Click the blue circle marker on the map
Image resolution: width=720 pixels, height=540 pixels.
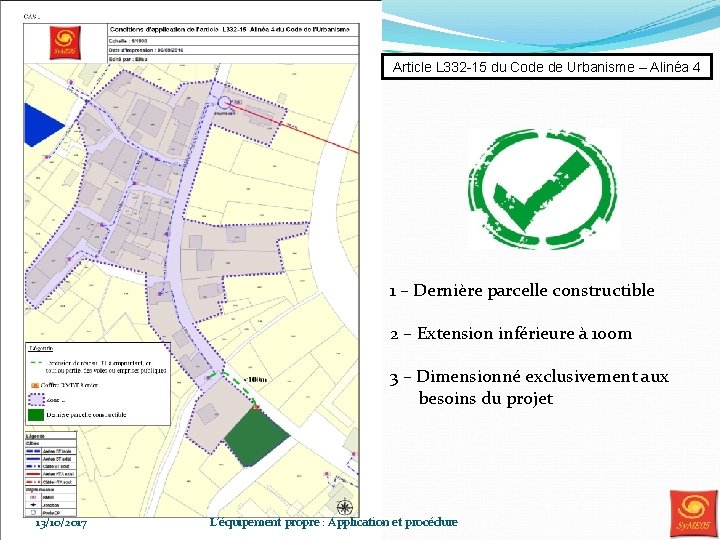point(224,103)
